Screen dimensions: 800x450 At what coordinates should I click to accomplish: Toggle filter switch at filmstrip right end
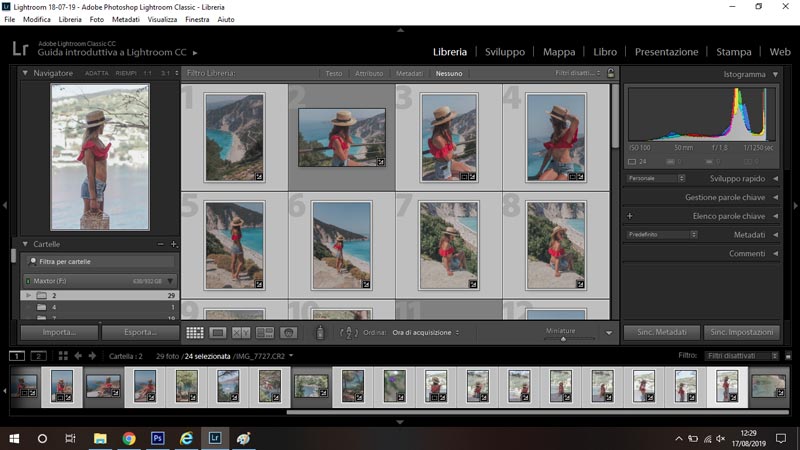coord(788,356)
